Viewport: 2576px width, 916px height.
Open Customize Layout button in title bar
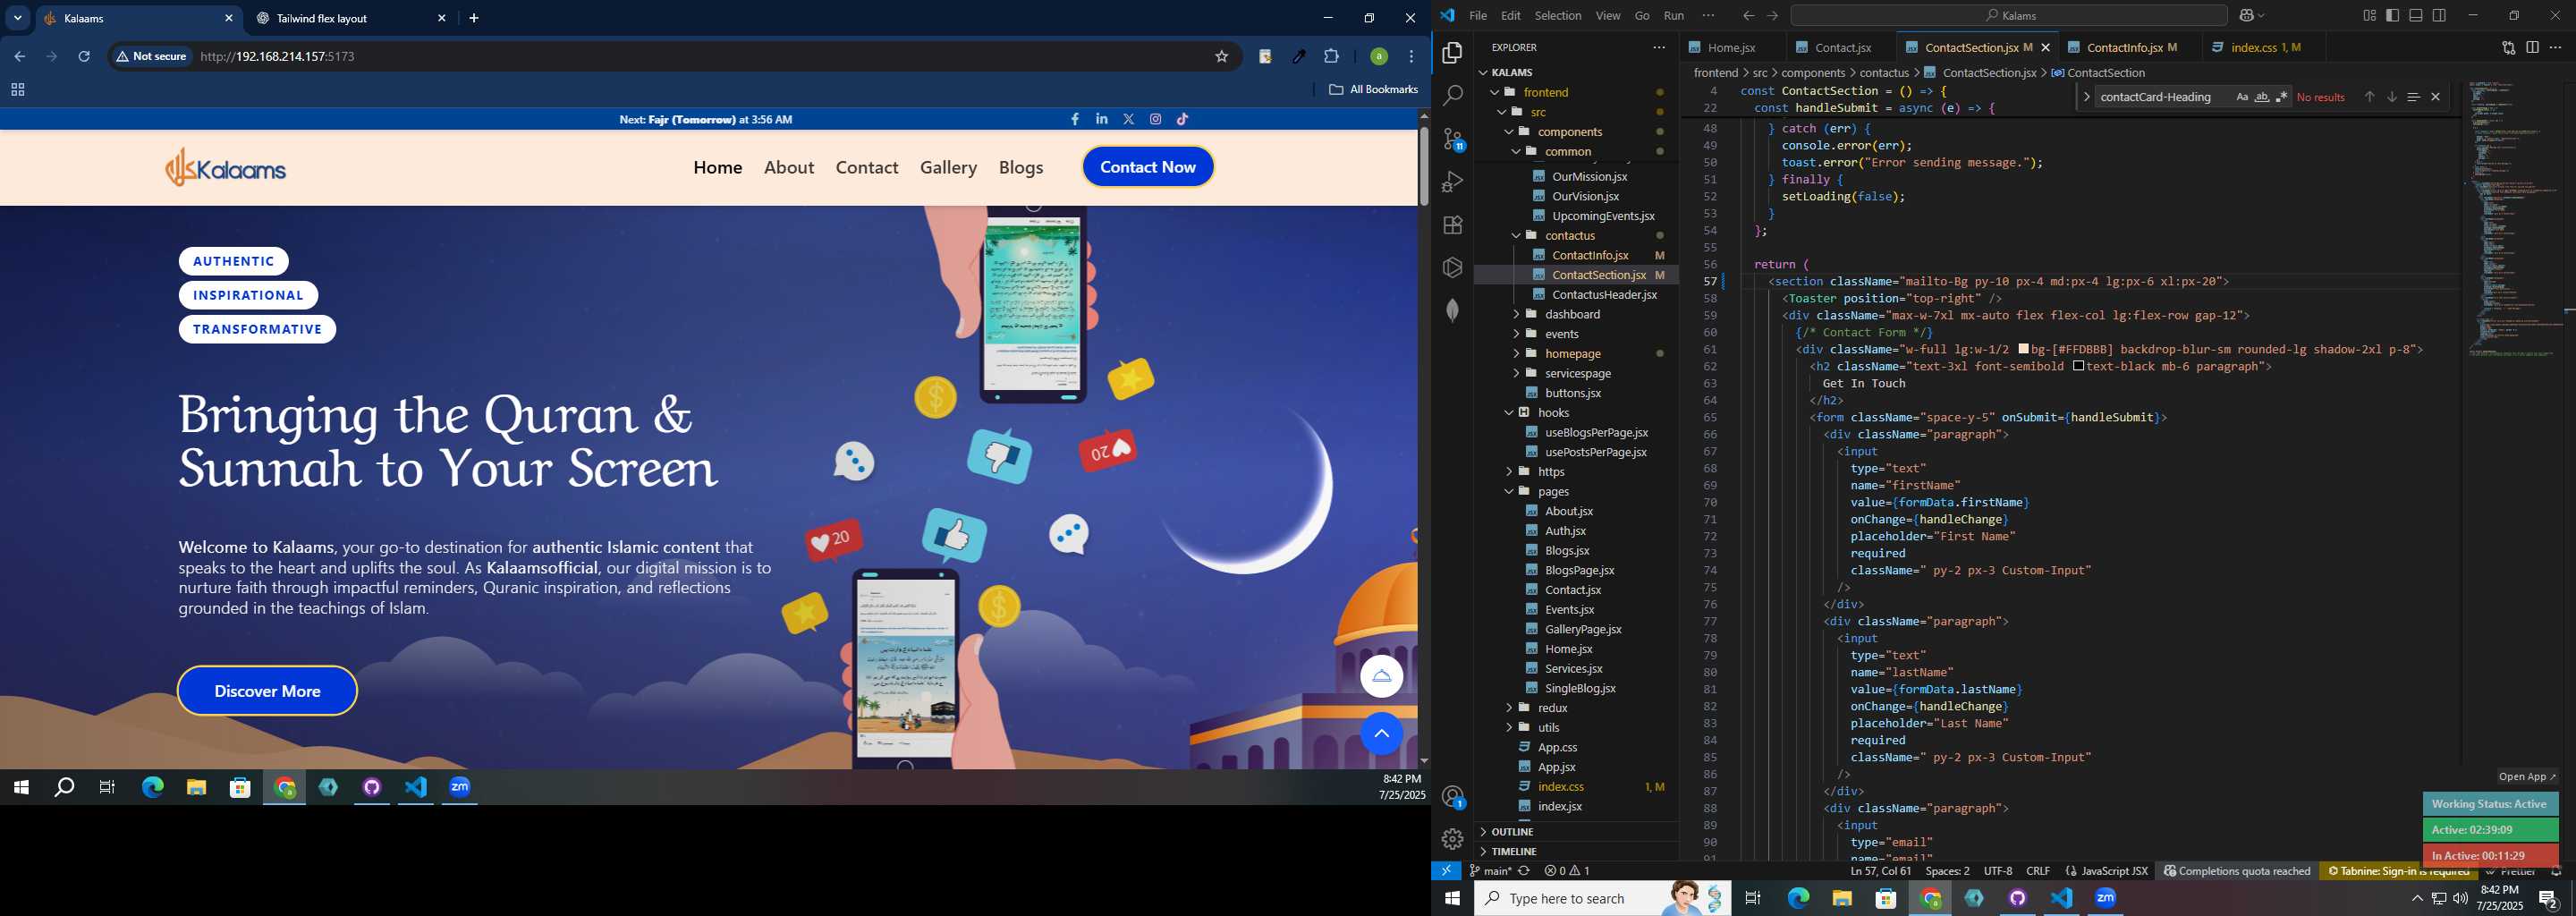2369,16
